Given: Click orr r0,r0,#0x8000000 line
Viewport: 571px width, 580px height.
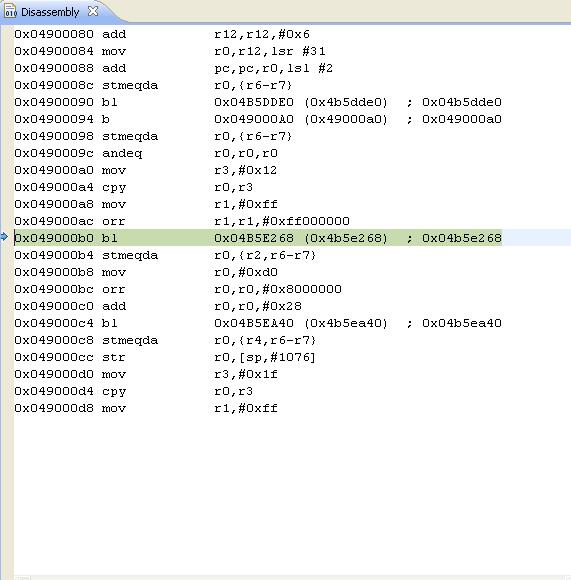Looking at the screenshot, I should [x=178, y=289].
